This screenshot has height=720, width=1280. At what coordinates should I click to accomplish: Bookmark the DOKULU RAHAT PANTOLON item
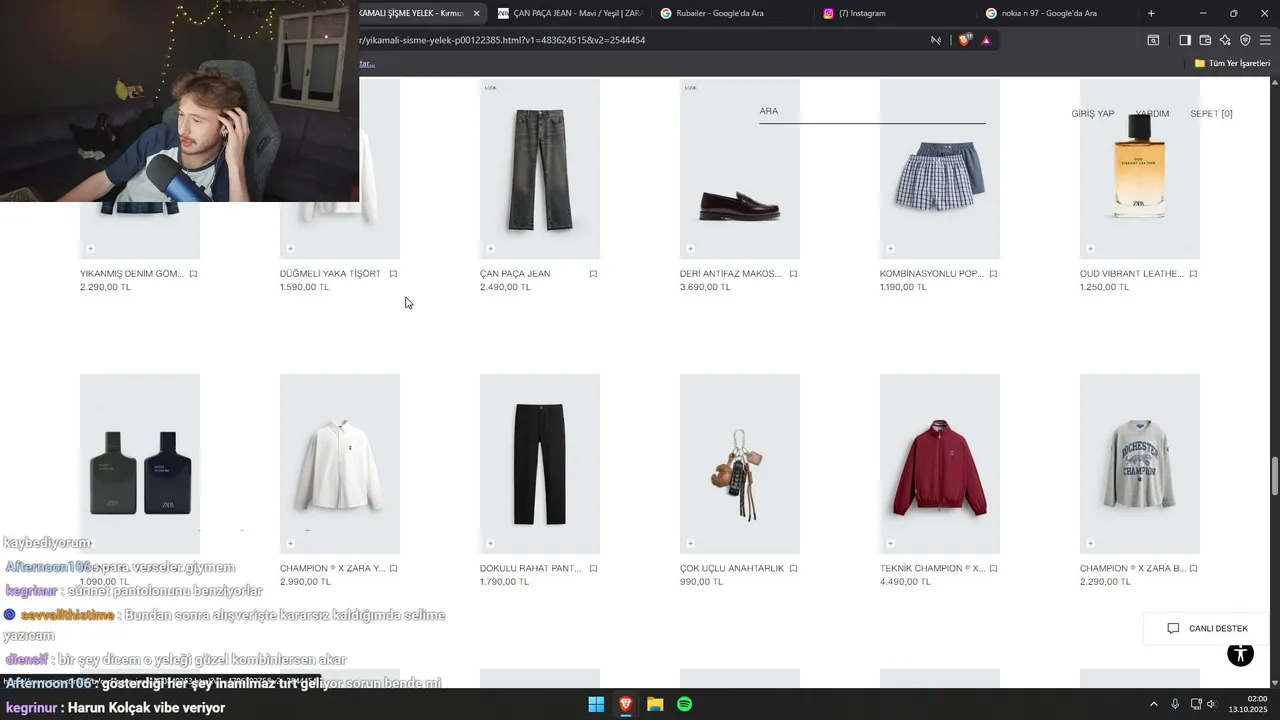[593, 569]
